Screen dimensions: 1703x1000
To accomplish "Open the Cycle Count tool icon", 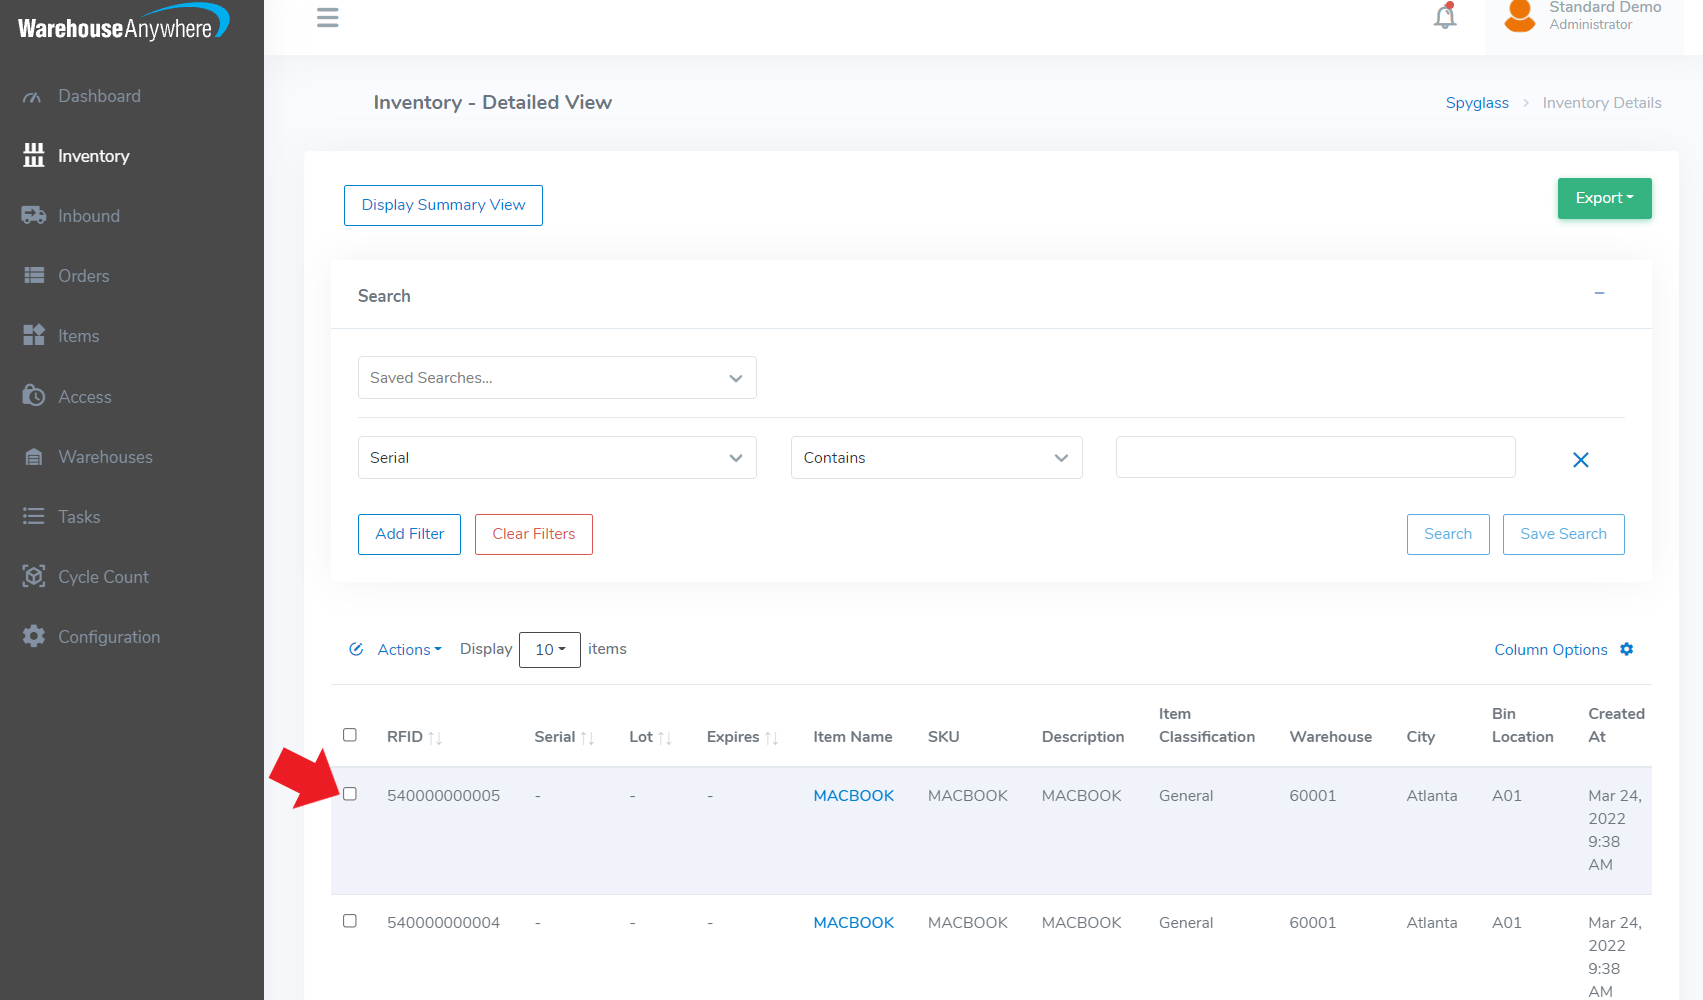I will pos(33,576).
